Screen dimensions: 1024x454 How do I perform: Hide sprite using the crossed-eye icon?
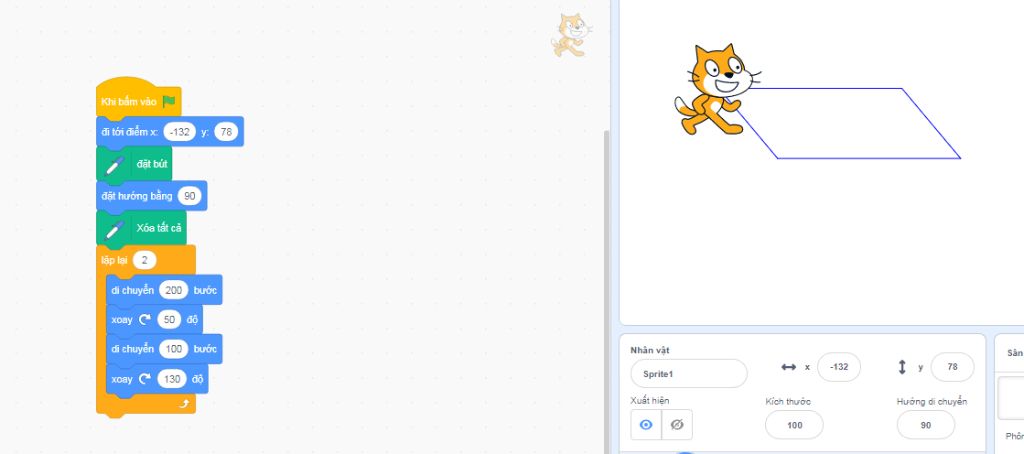click(677, 425)
